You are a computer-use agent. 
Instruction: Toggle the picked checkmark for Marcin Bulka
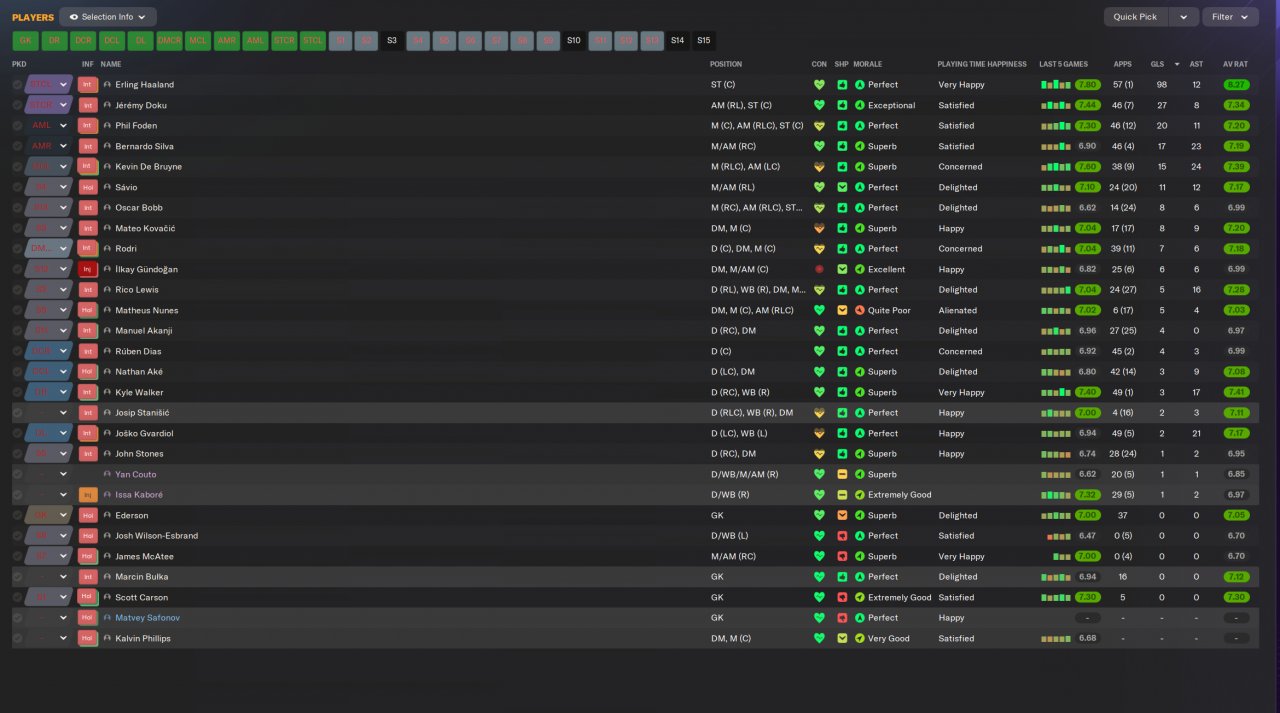point(17,577)
